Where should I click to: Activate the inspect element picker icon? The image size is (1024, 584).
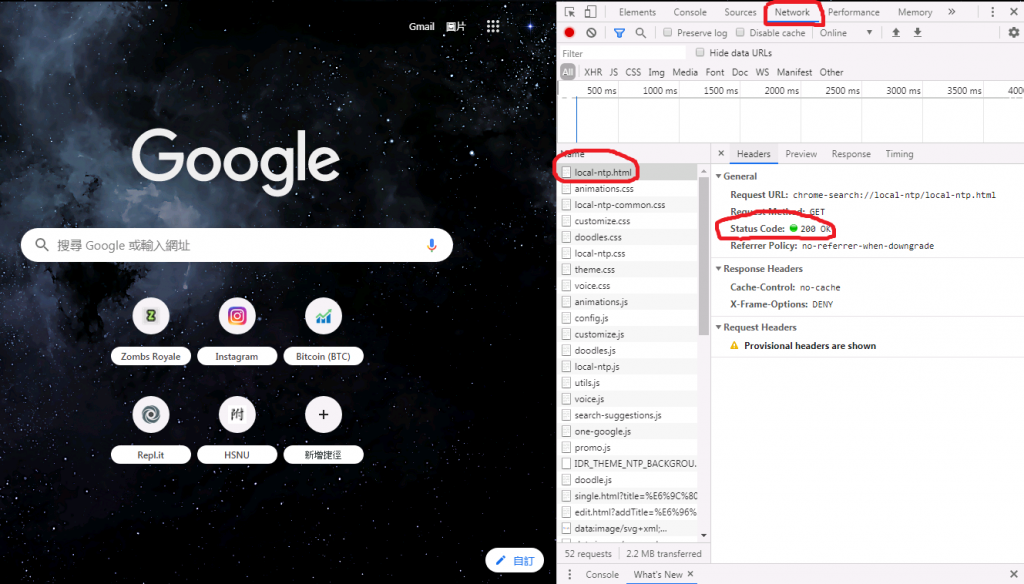(569, 12)
